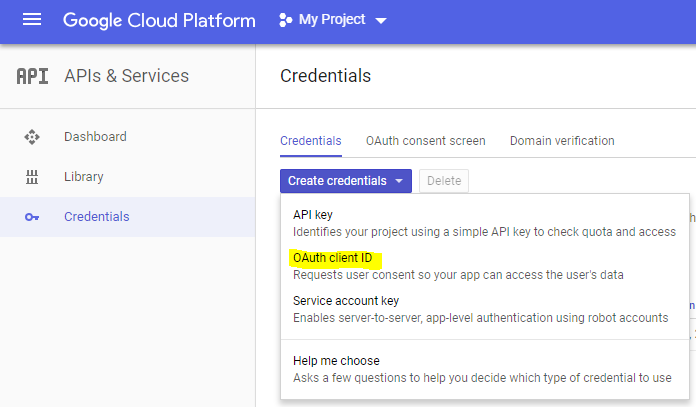The image size is (696, 407).
Task: Click the My Project hexagon icon
Action: [285, 20]
